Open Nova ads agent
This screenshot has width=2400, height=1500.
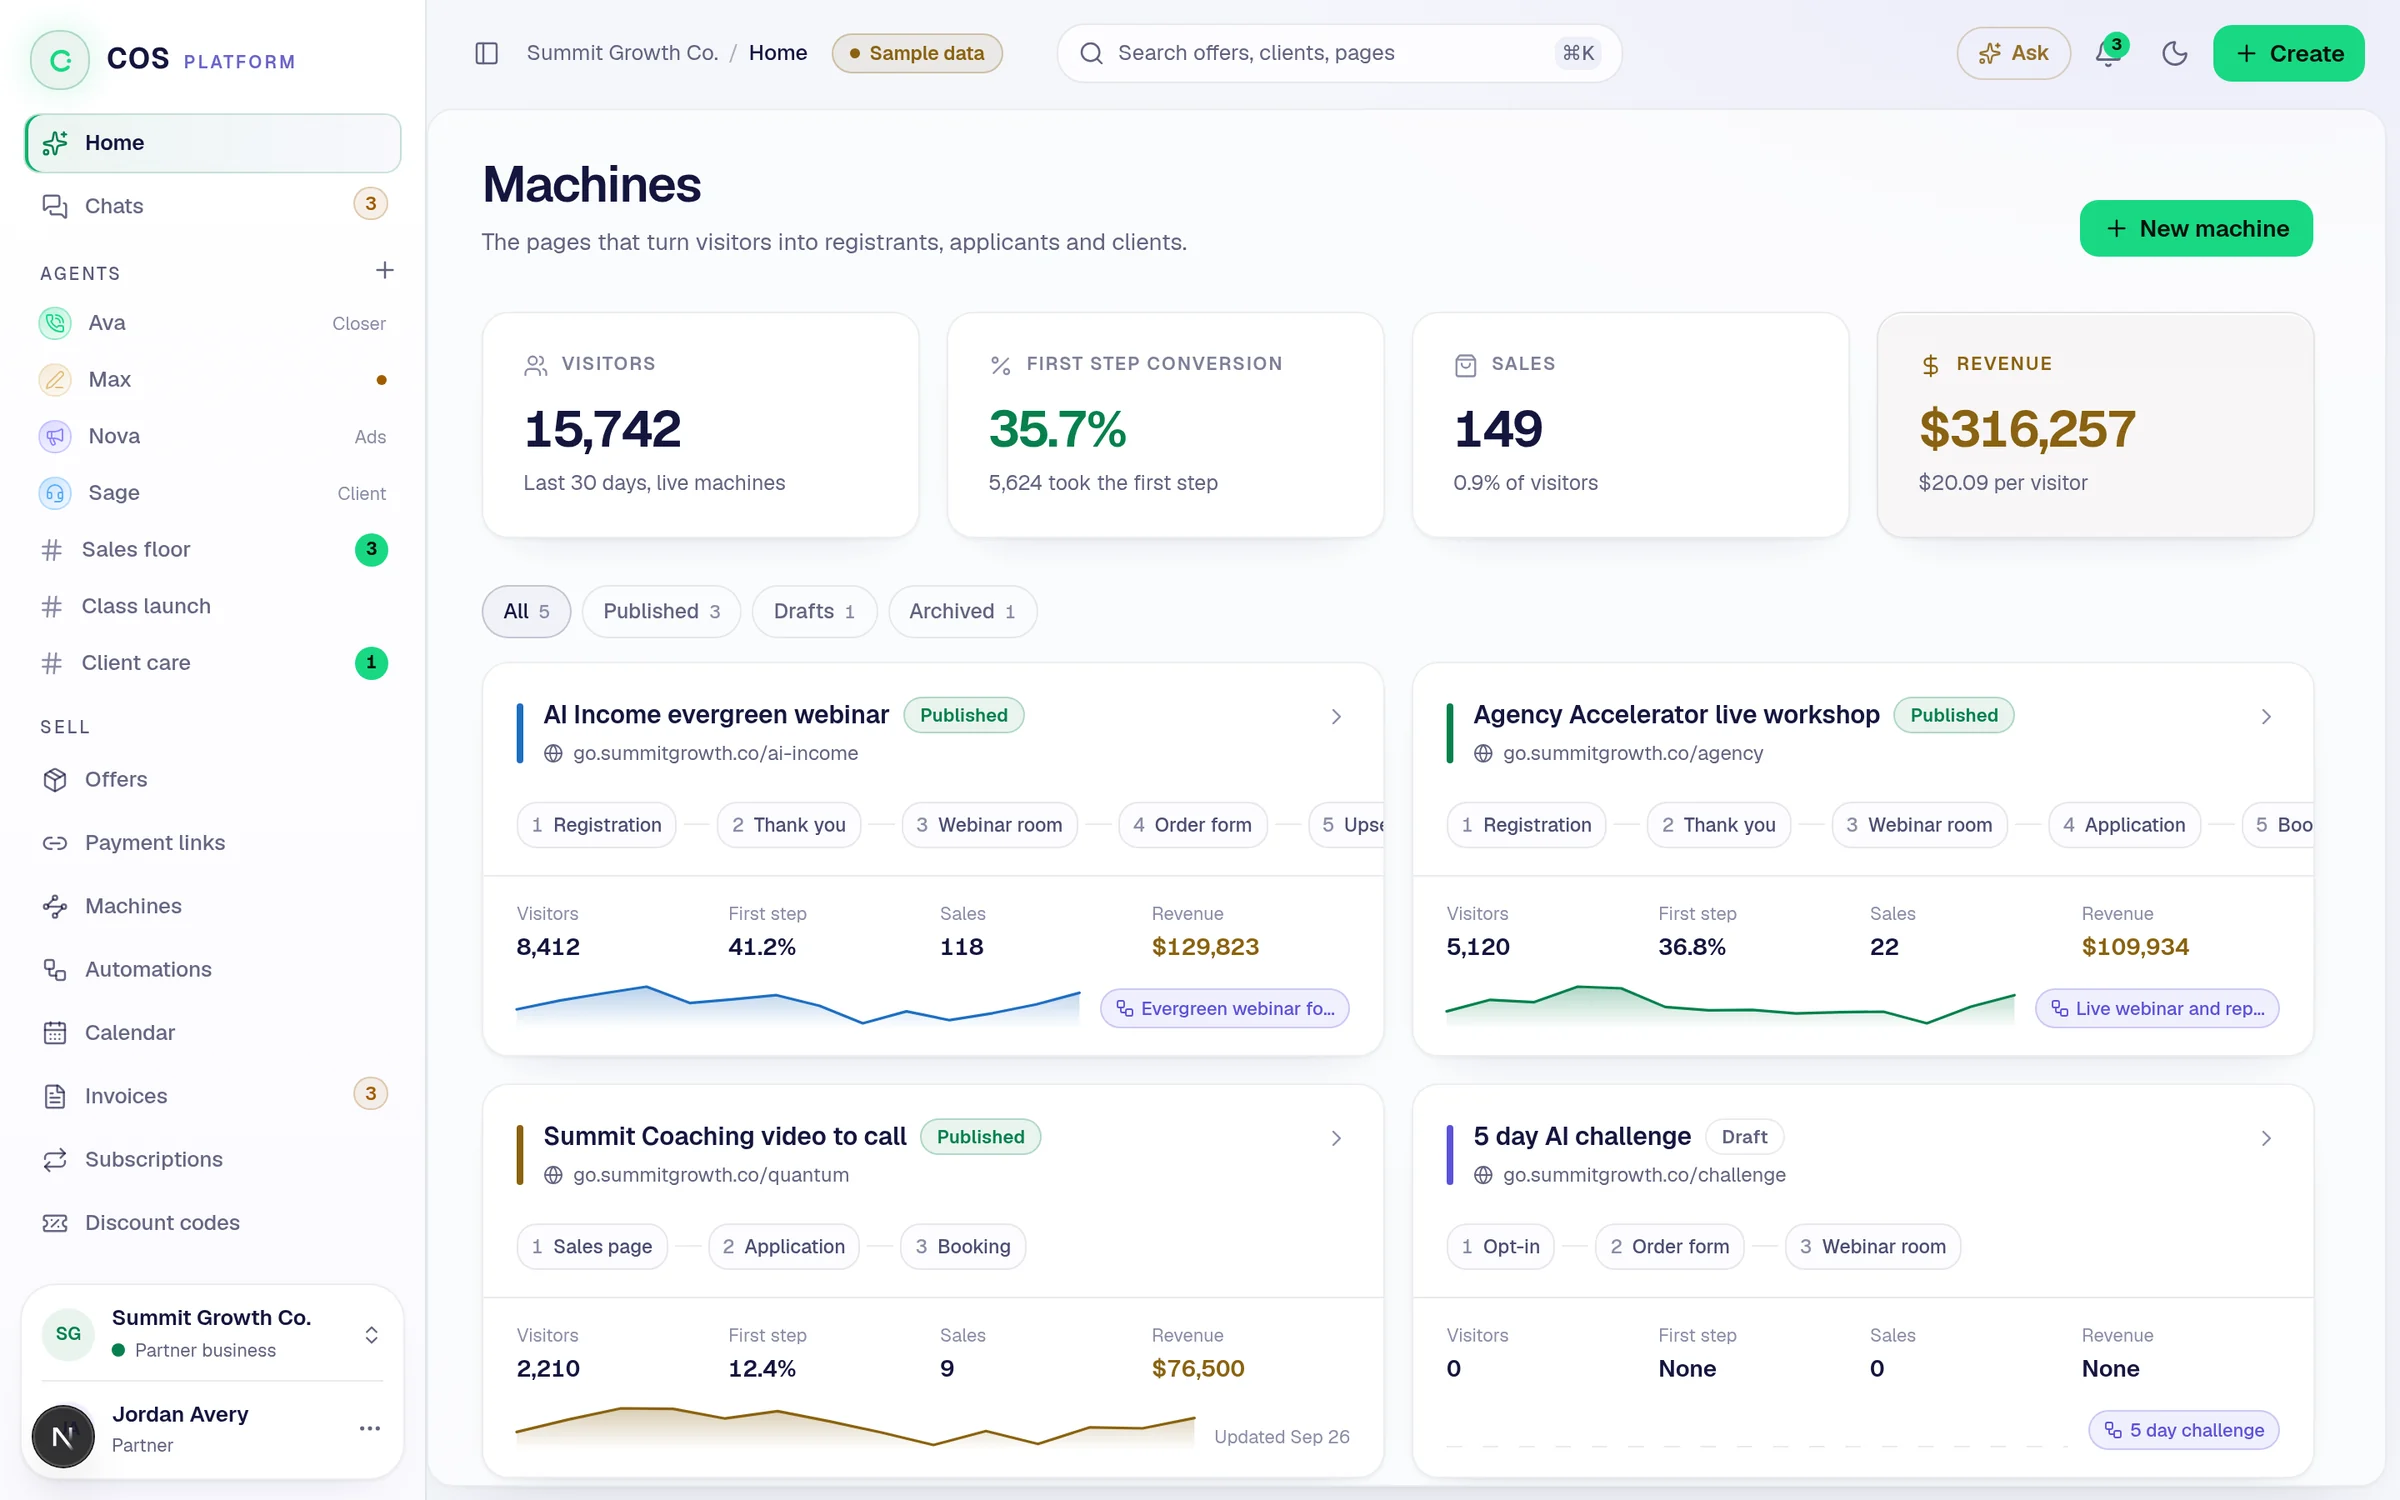[x=213, y=436]
